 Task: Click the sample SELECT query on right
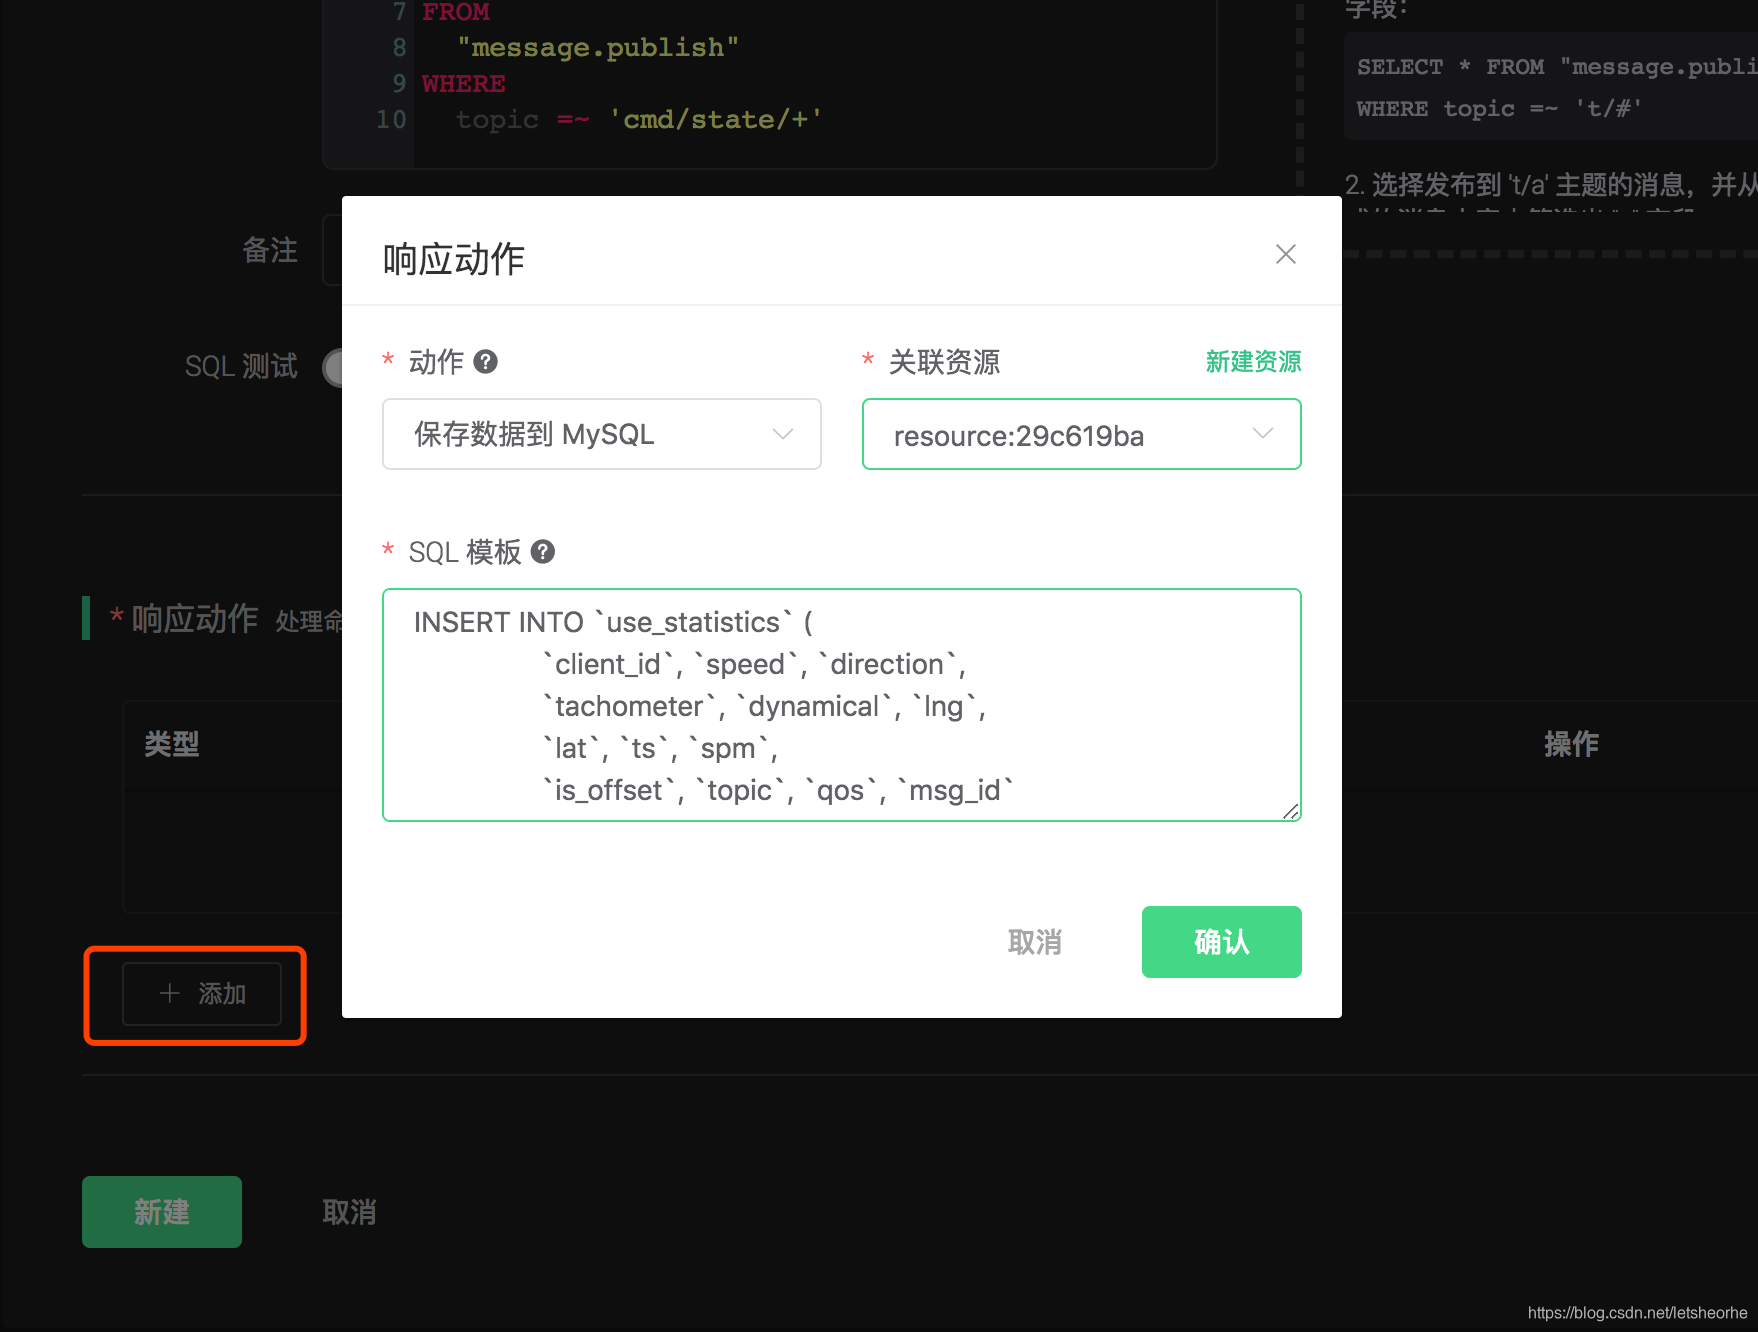click(x=1551, y=87)
